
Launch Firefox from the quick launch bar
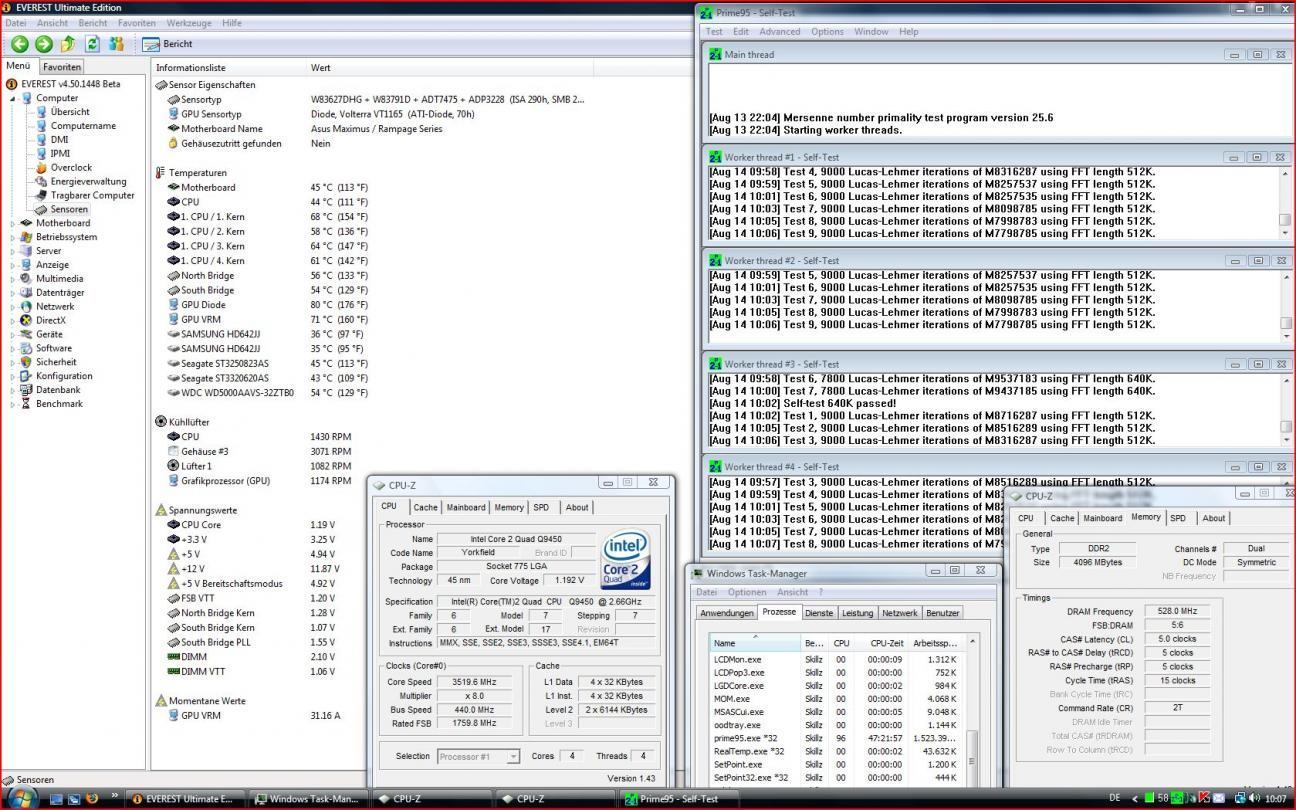92,798
